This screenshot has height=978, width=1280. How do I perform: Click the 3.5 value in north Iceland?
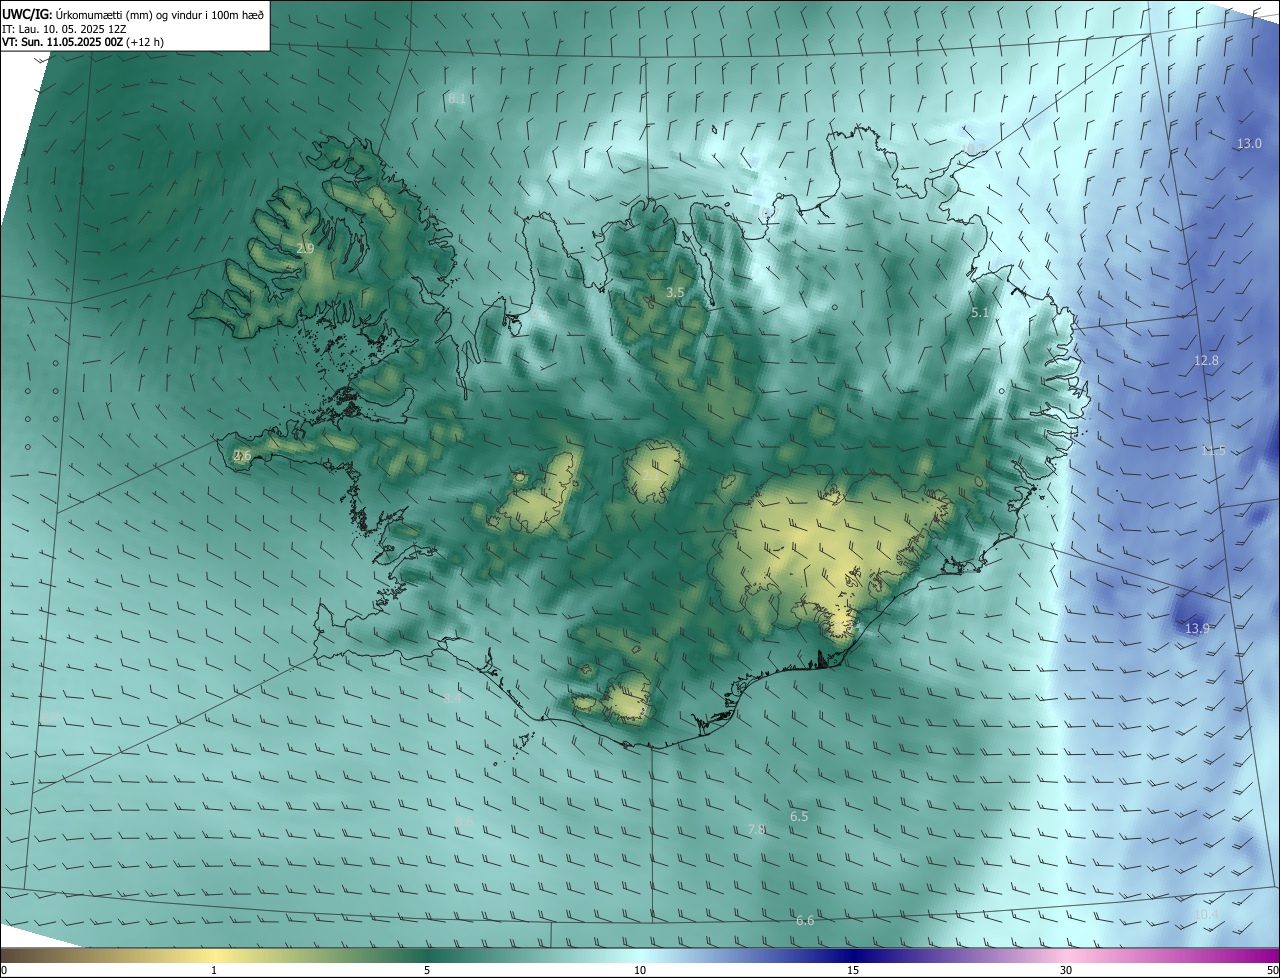tap(675, 293)
